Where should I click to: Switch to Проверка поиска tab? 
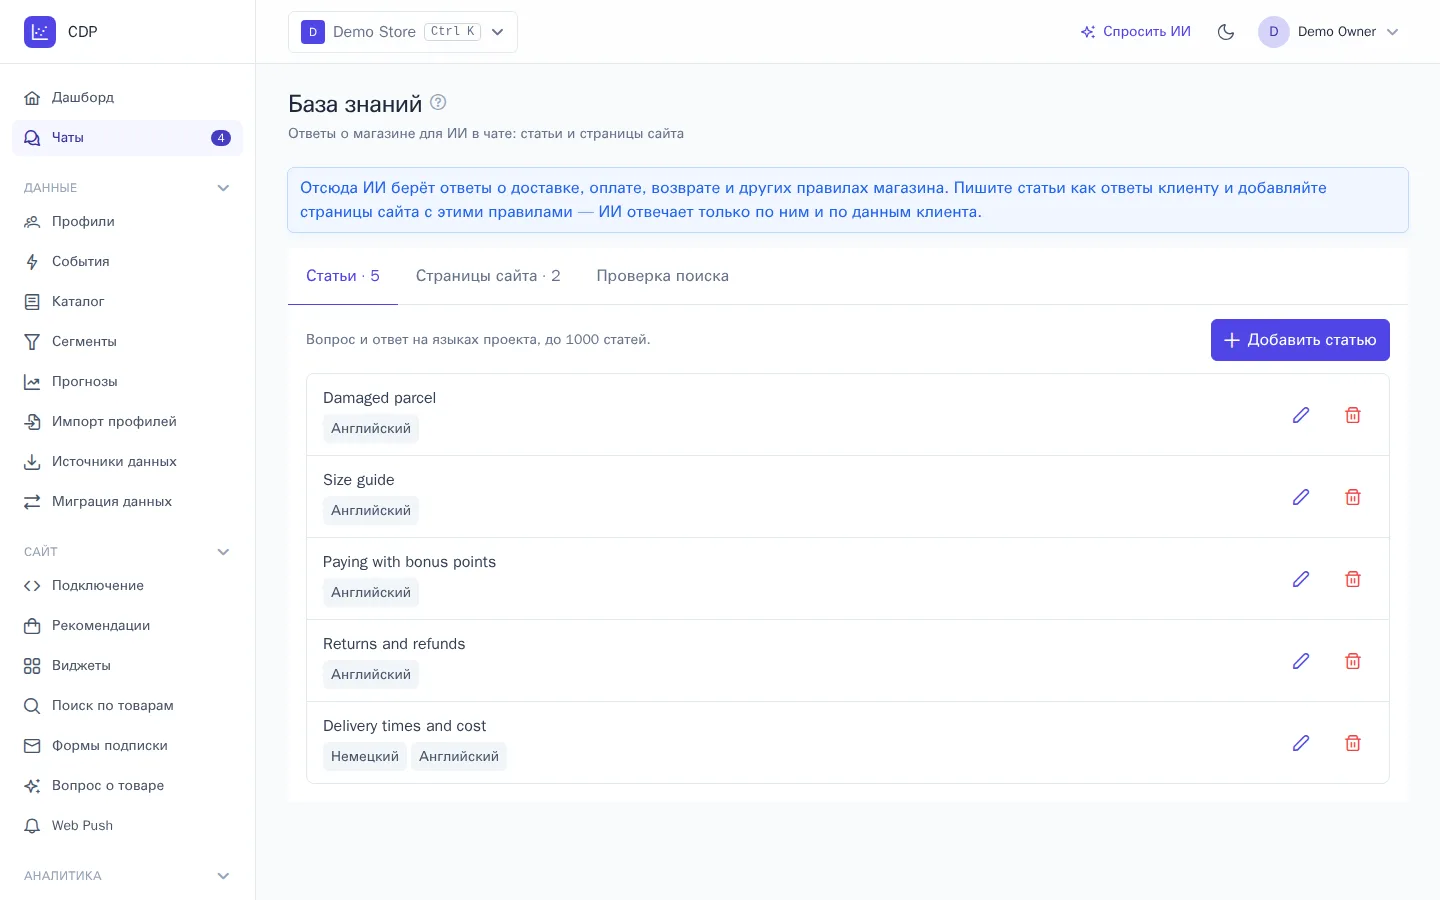pyautogui.click(x=662, y=276)
